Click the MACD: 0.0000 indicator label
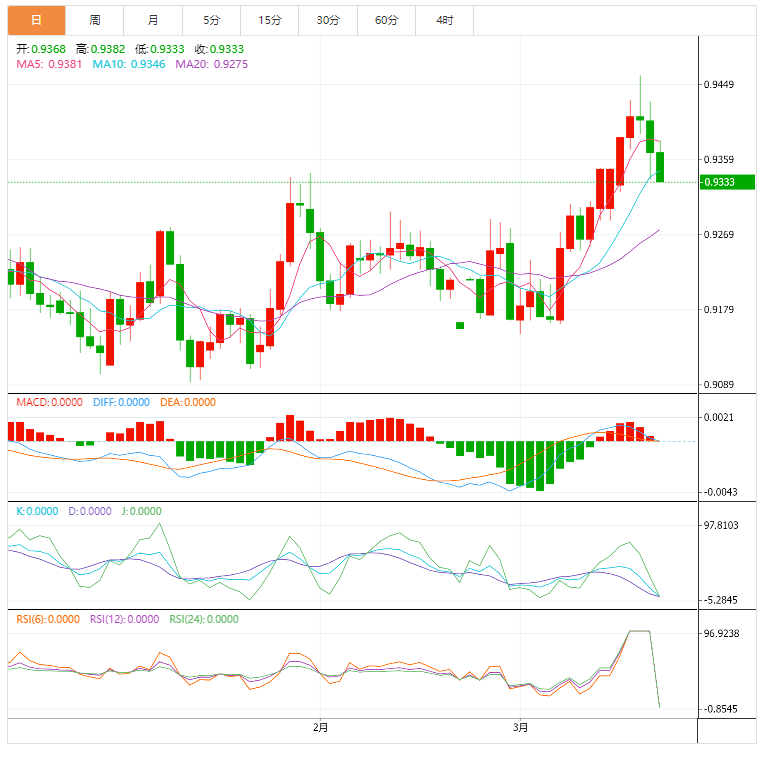Image resolution: width=765 pixels, height=757 pixels. (49, 402)
